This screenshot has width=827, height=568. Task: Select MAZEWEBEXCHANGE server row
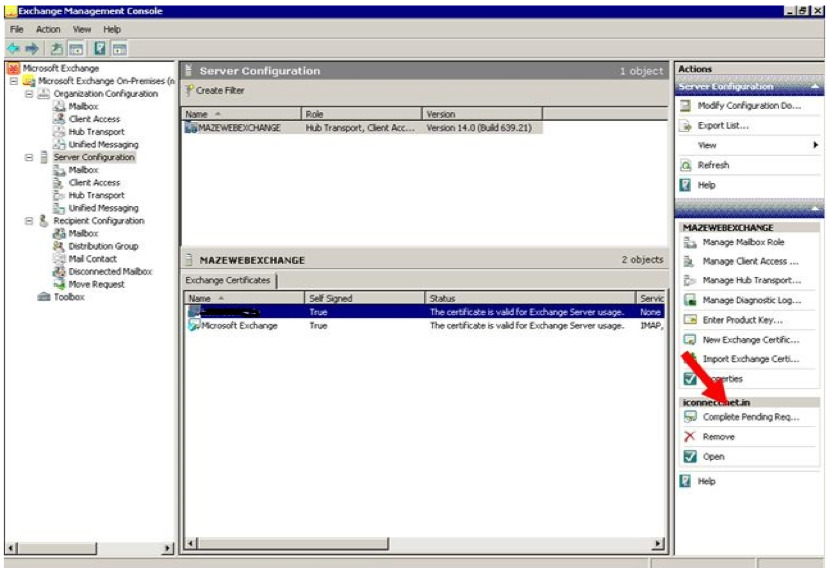tap(362, 128)
